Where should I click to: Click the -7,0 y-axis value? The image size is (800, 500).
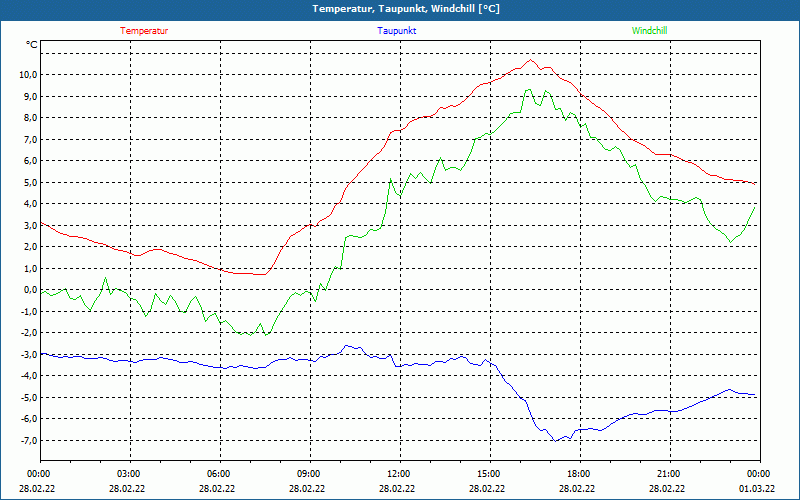click(29, 440)
